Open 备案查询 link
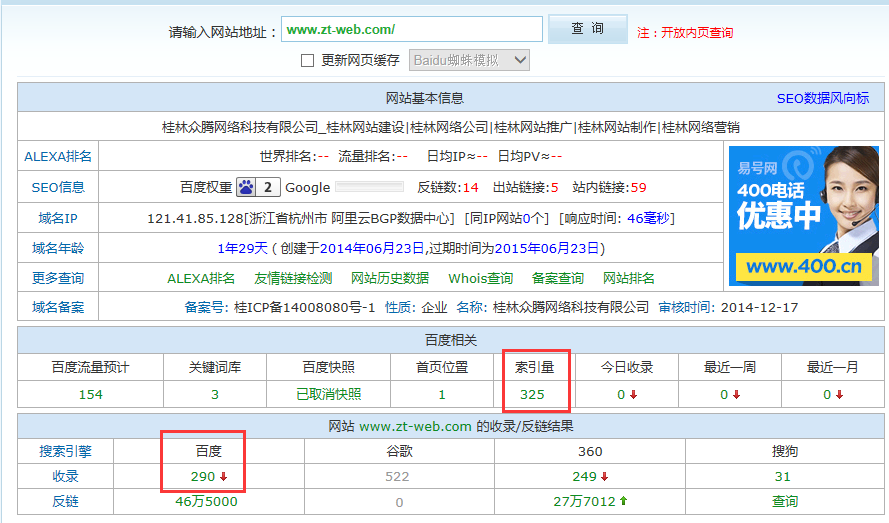The height and width of the screenshot is (523, 889). (x=558, y=279)
